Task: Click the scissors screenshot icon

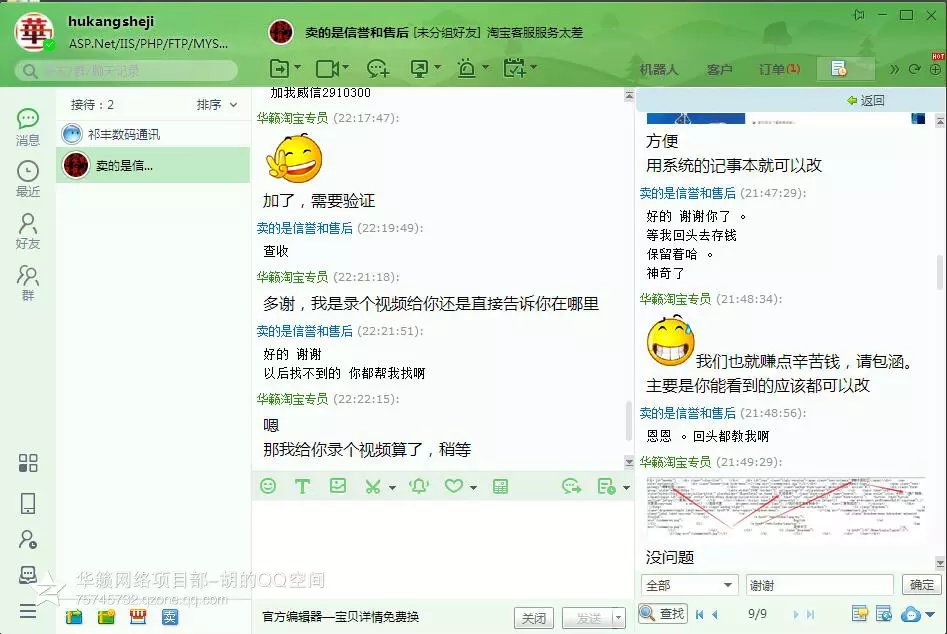Action: click(x=373, y=487)
